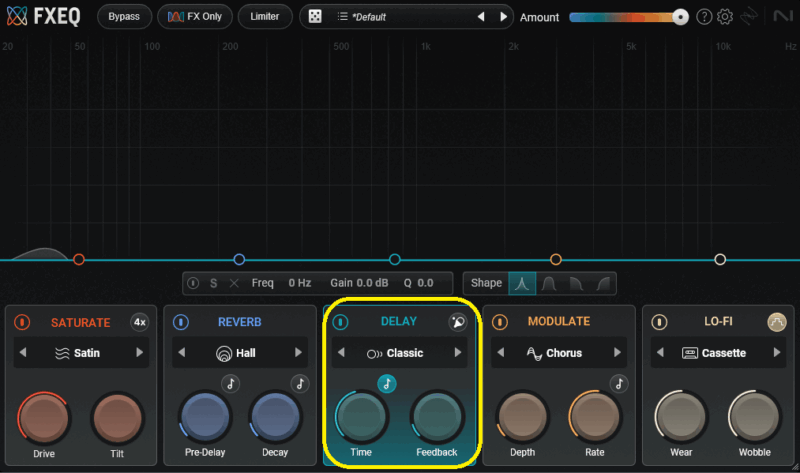Image resolution: width=800 pixels, height=473 pixels.
Task: Switch to previous Modulate type before Chorus
Action: click(502, 353)
